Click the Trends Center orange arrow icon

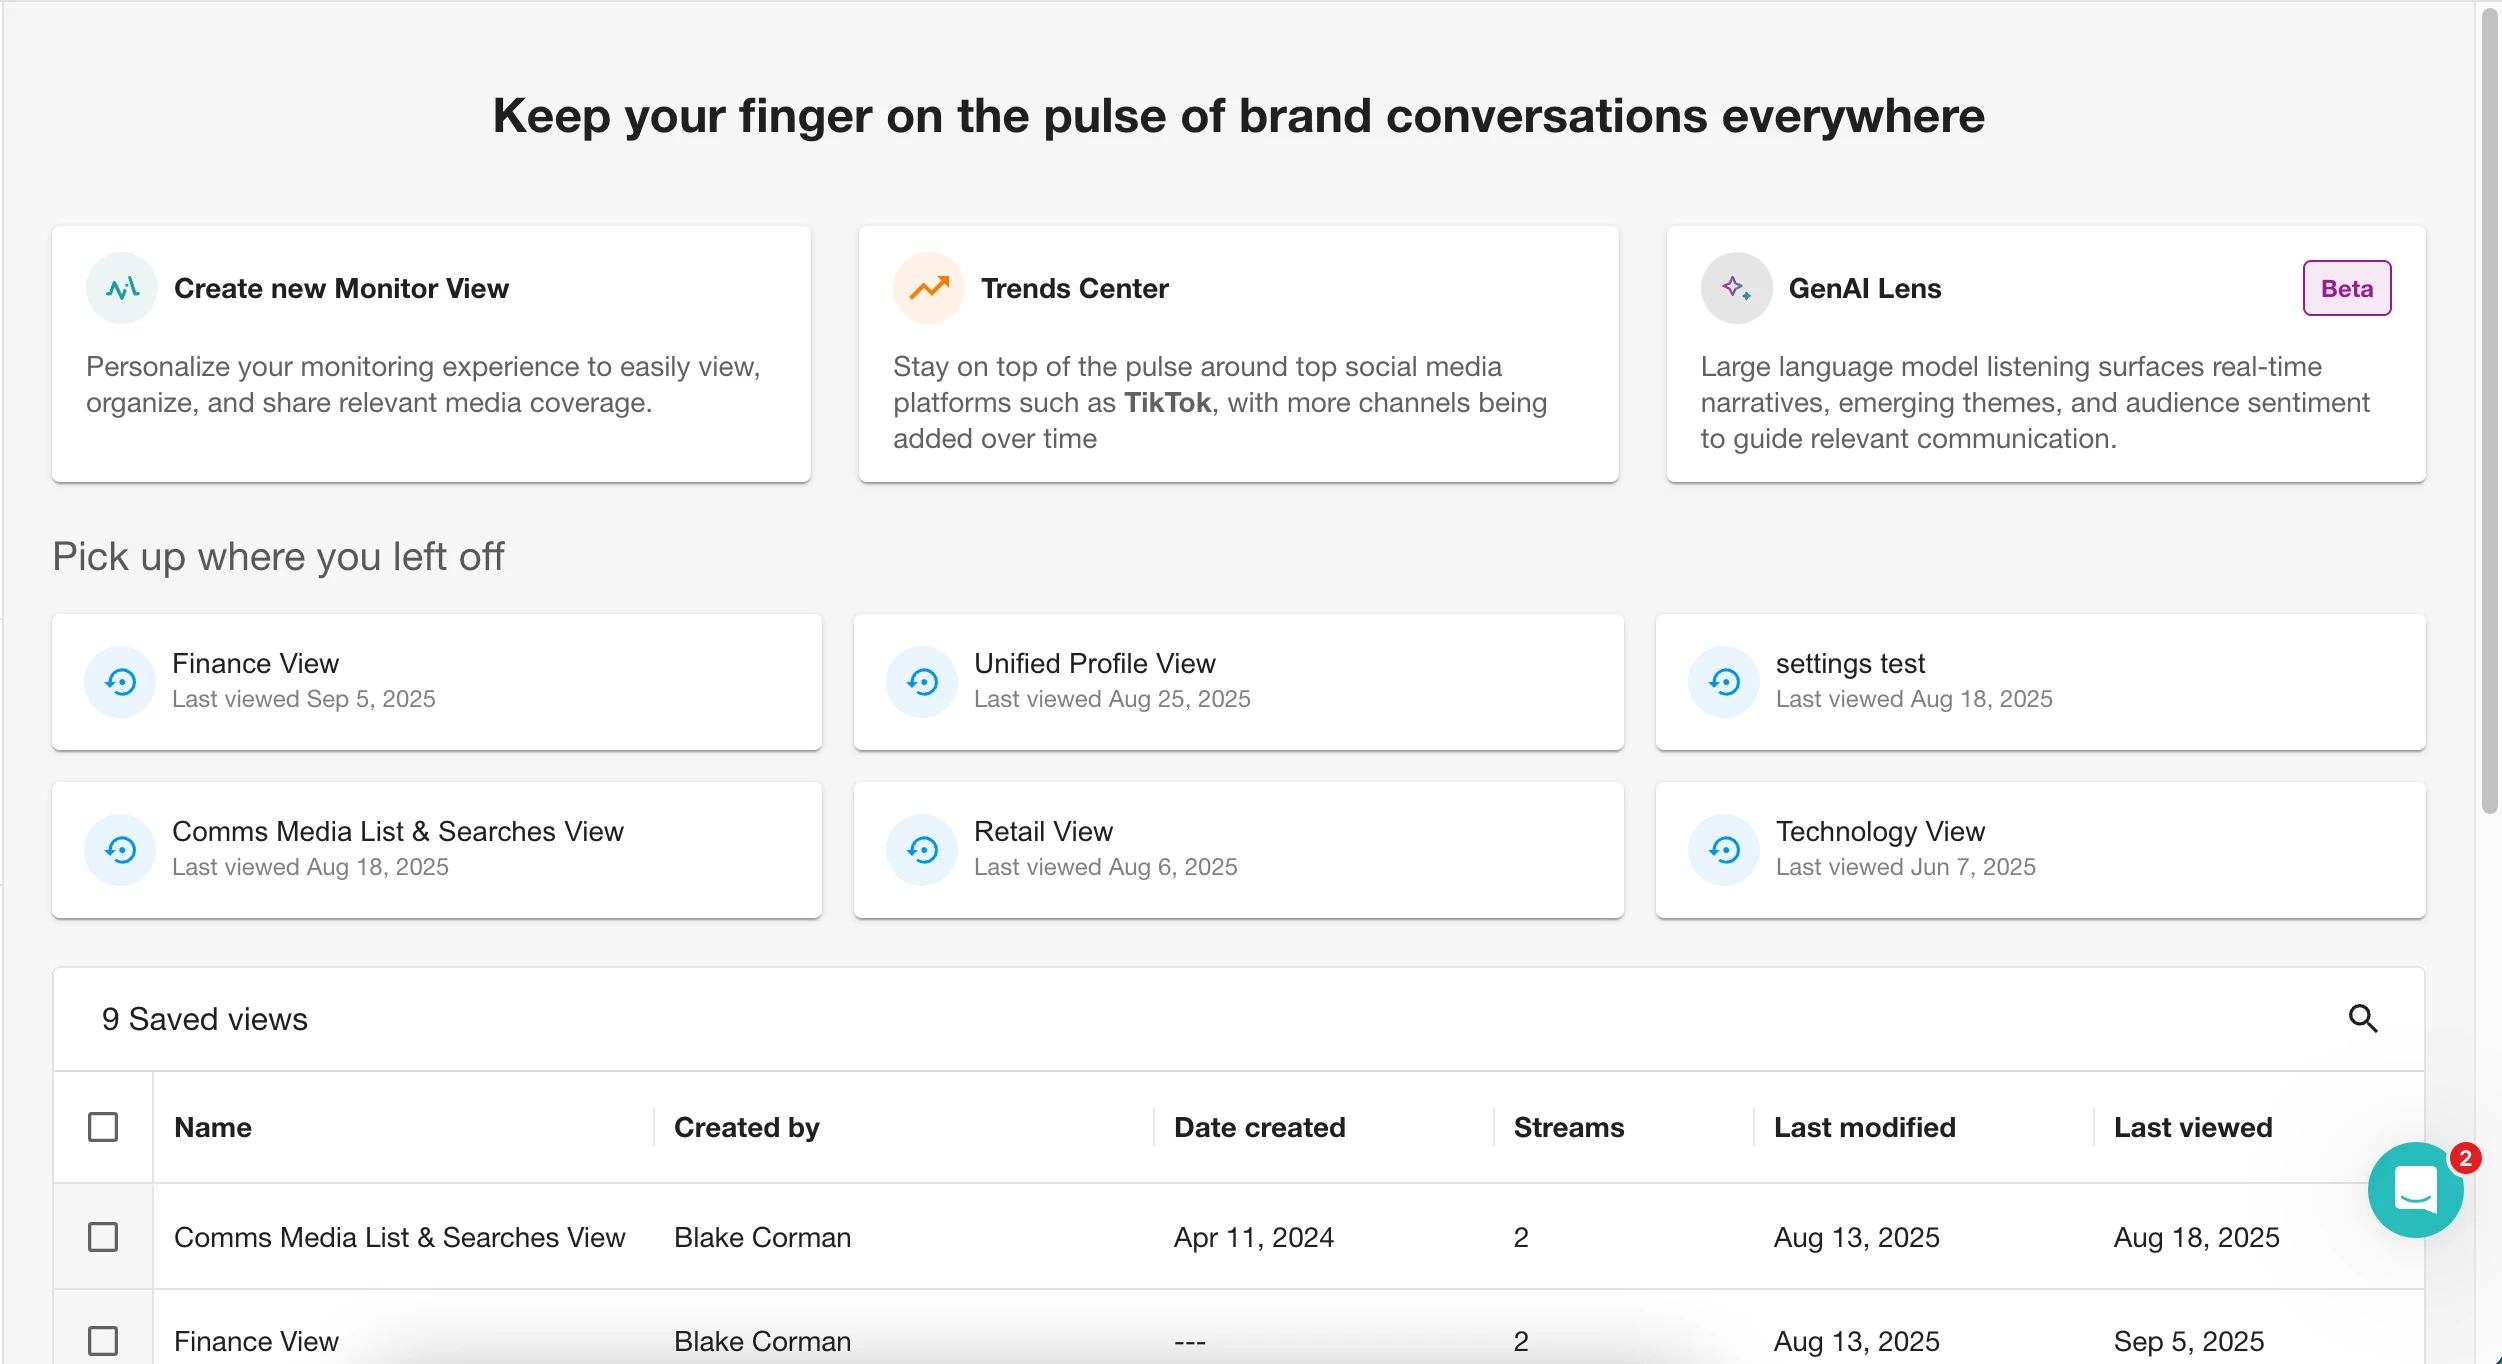(x=928, y=289)
